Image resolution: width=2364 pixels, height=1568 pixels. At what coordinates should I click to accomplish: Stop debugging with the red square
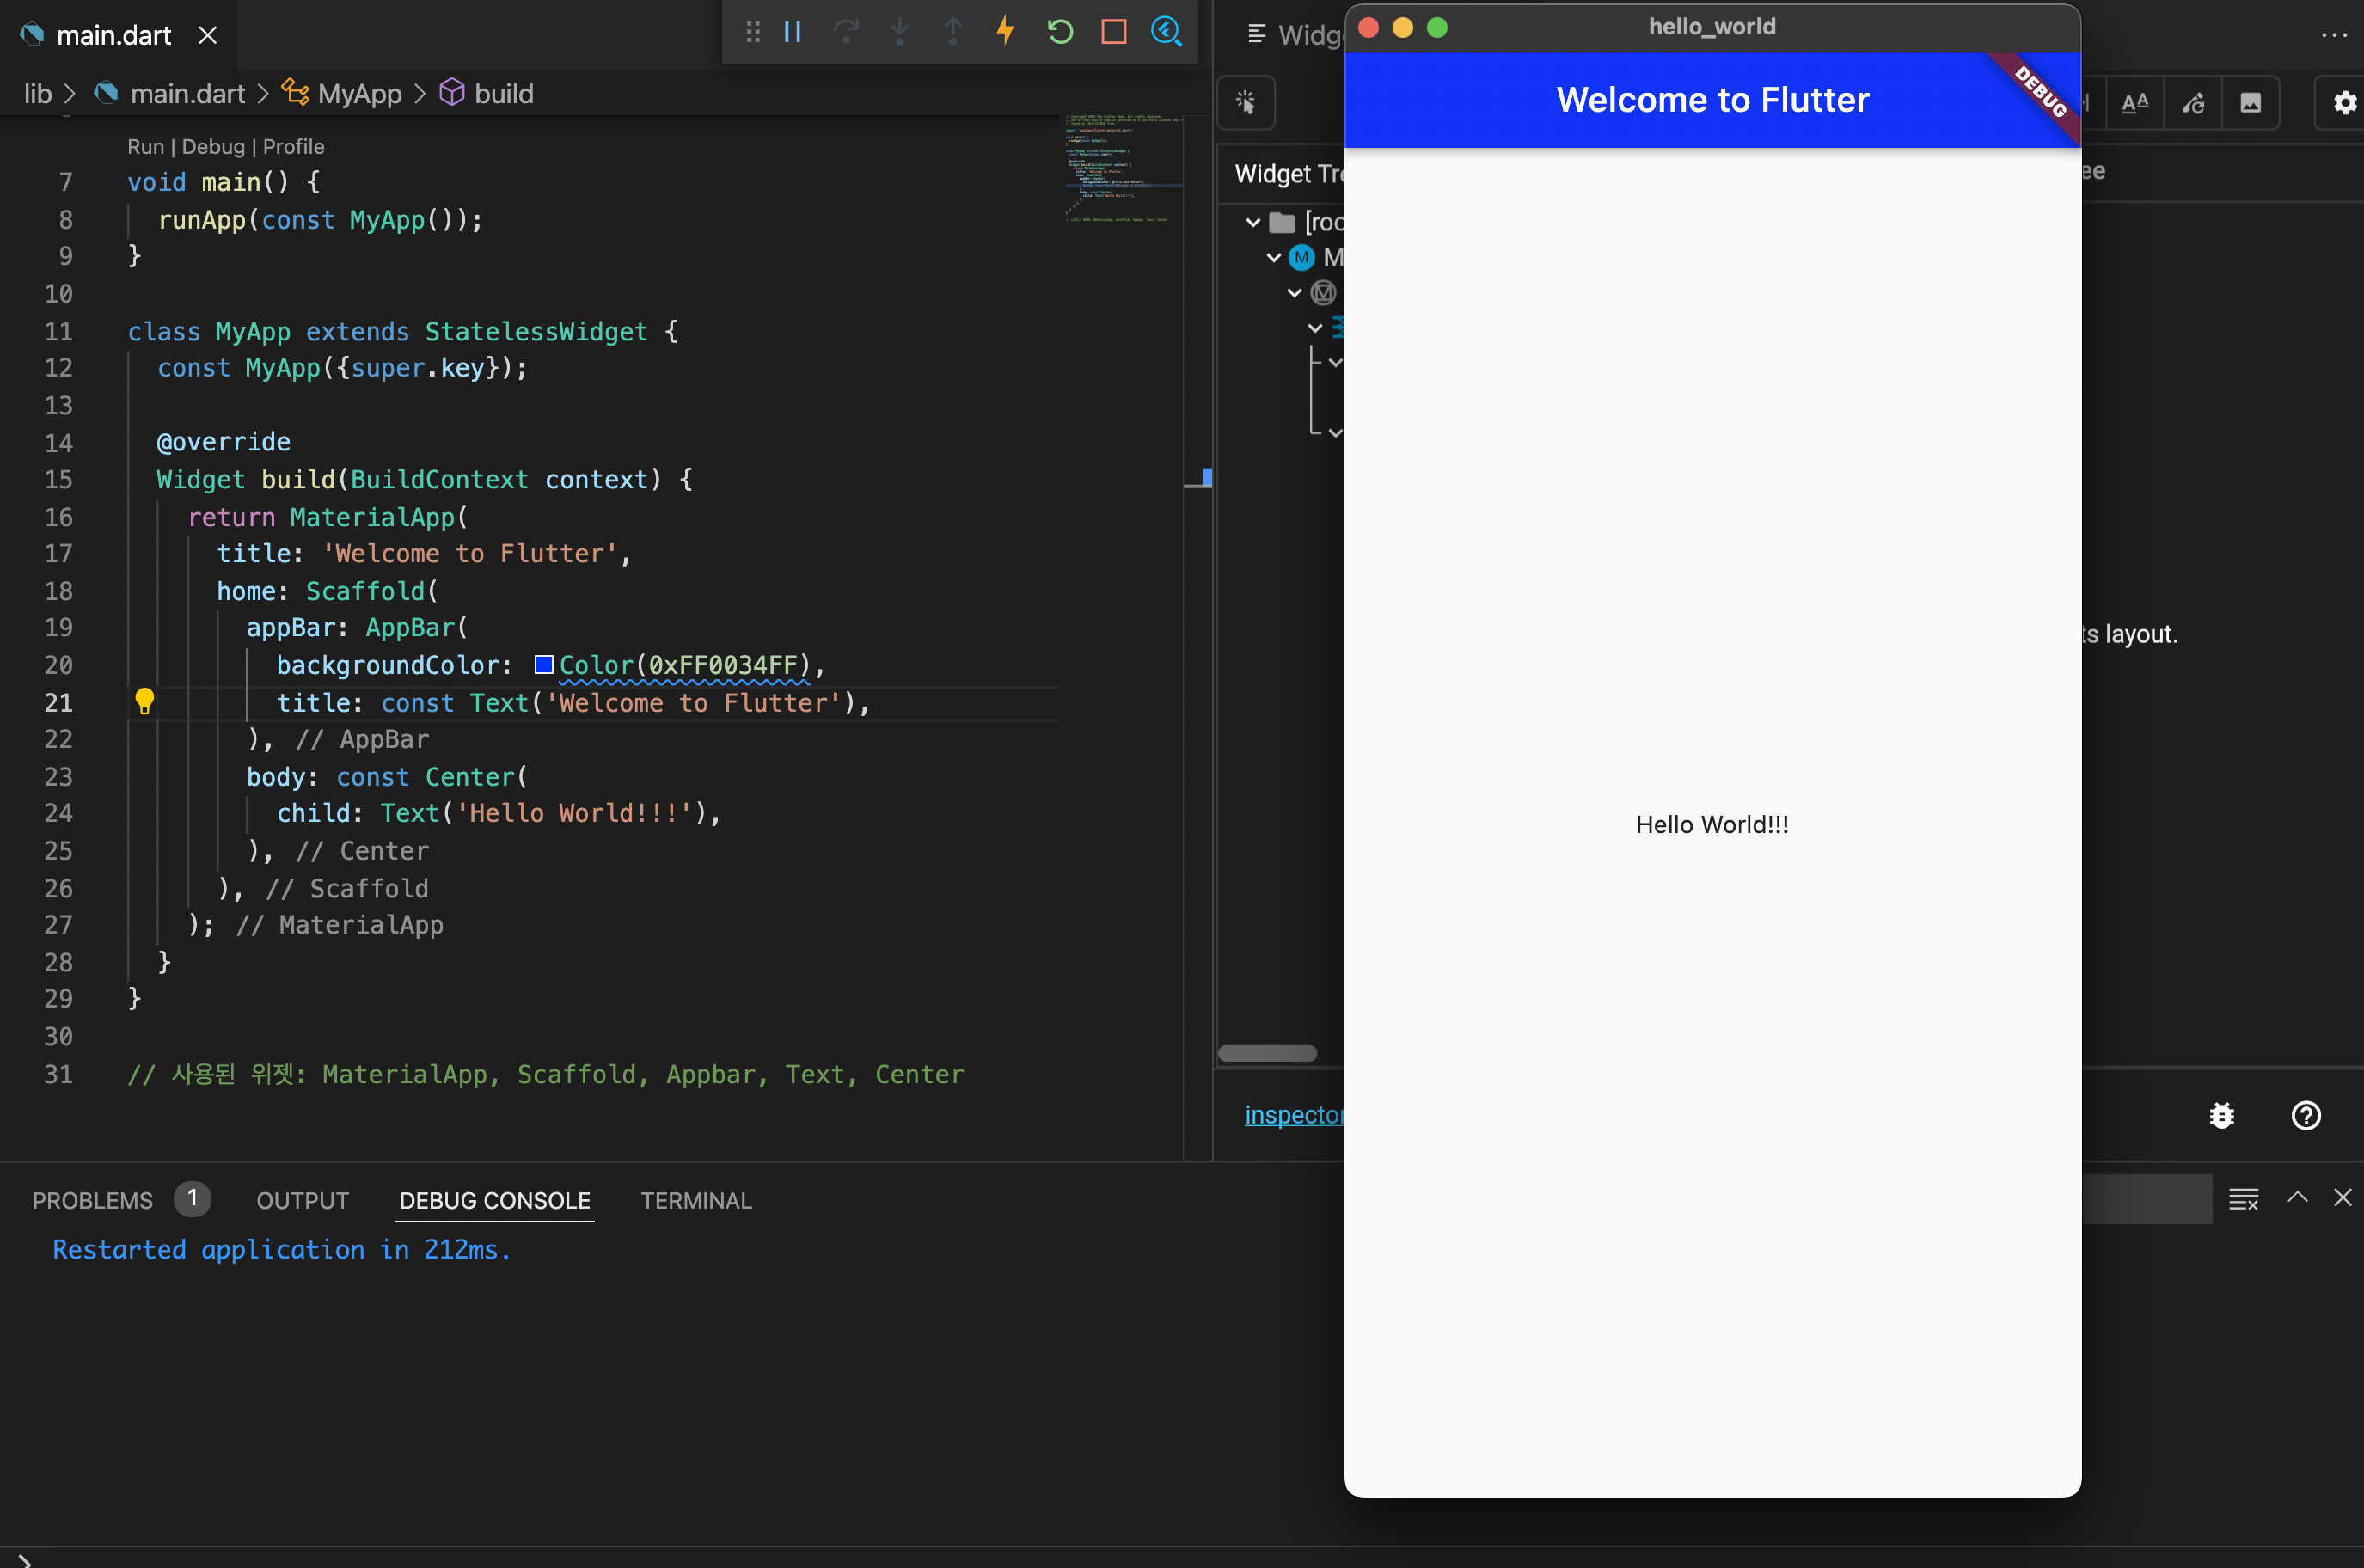[x=1113, y=32]
